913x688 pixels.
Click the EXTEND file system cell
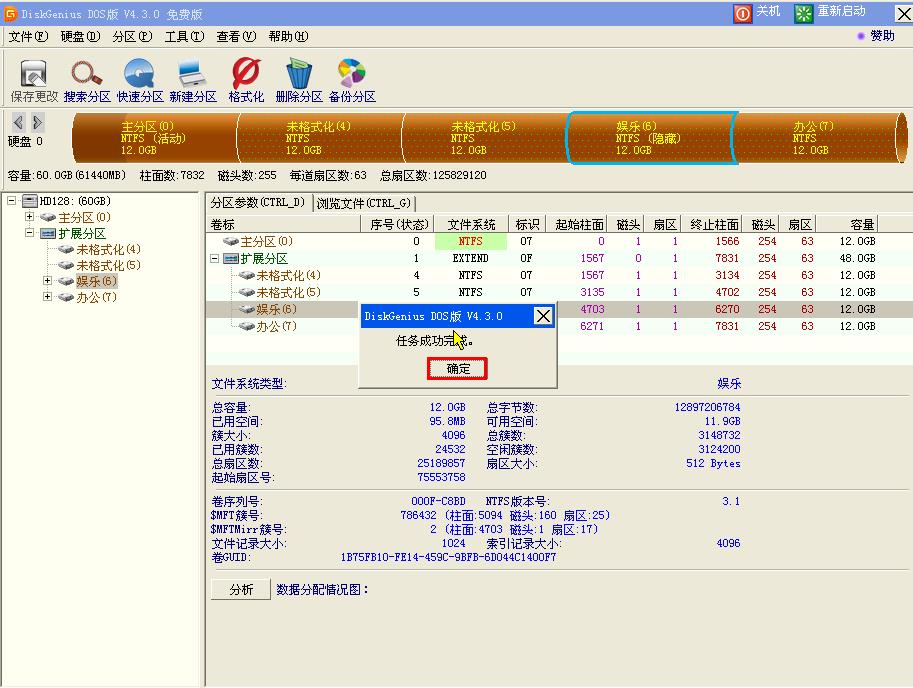470,258
